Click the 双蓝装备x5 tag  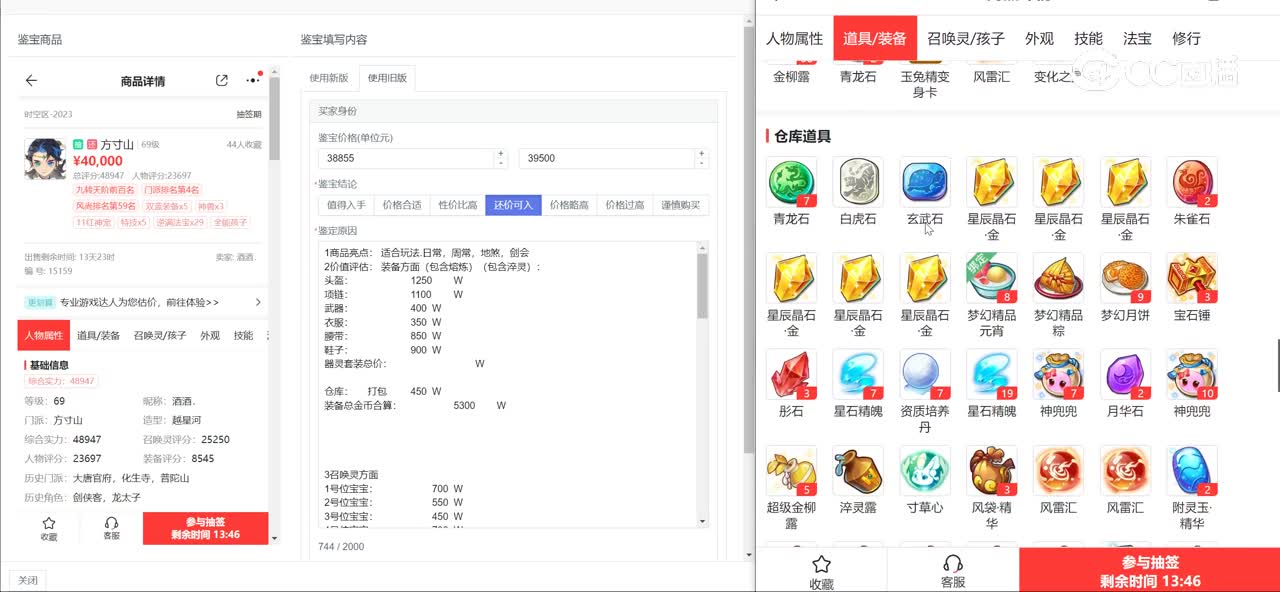point(167,206)
